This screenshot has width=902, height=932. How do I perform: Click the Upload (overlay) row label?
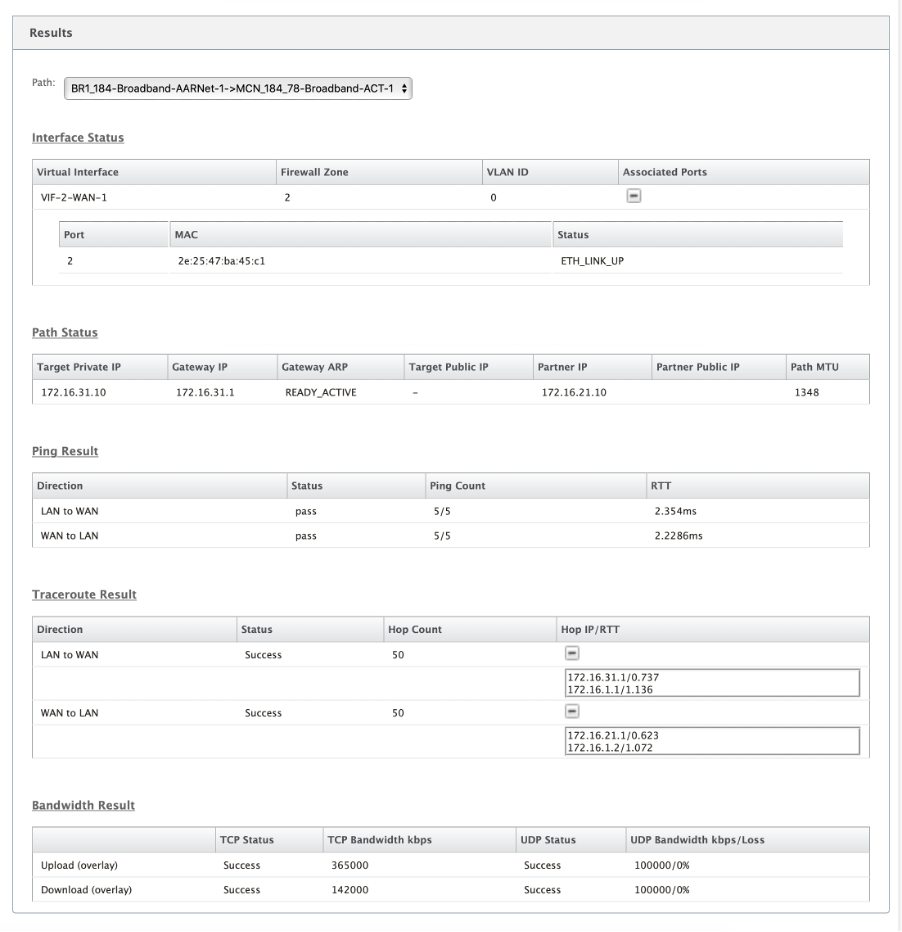click(79, 865)
